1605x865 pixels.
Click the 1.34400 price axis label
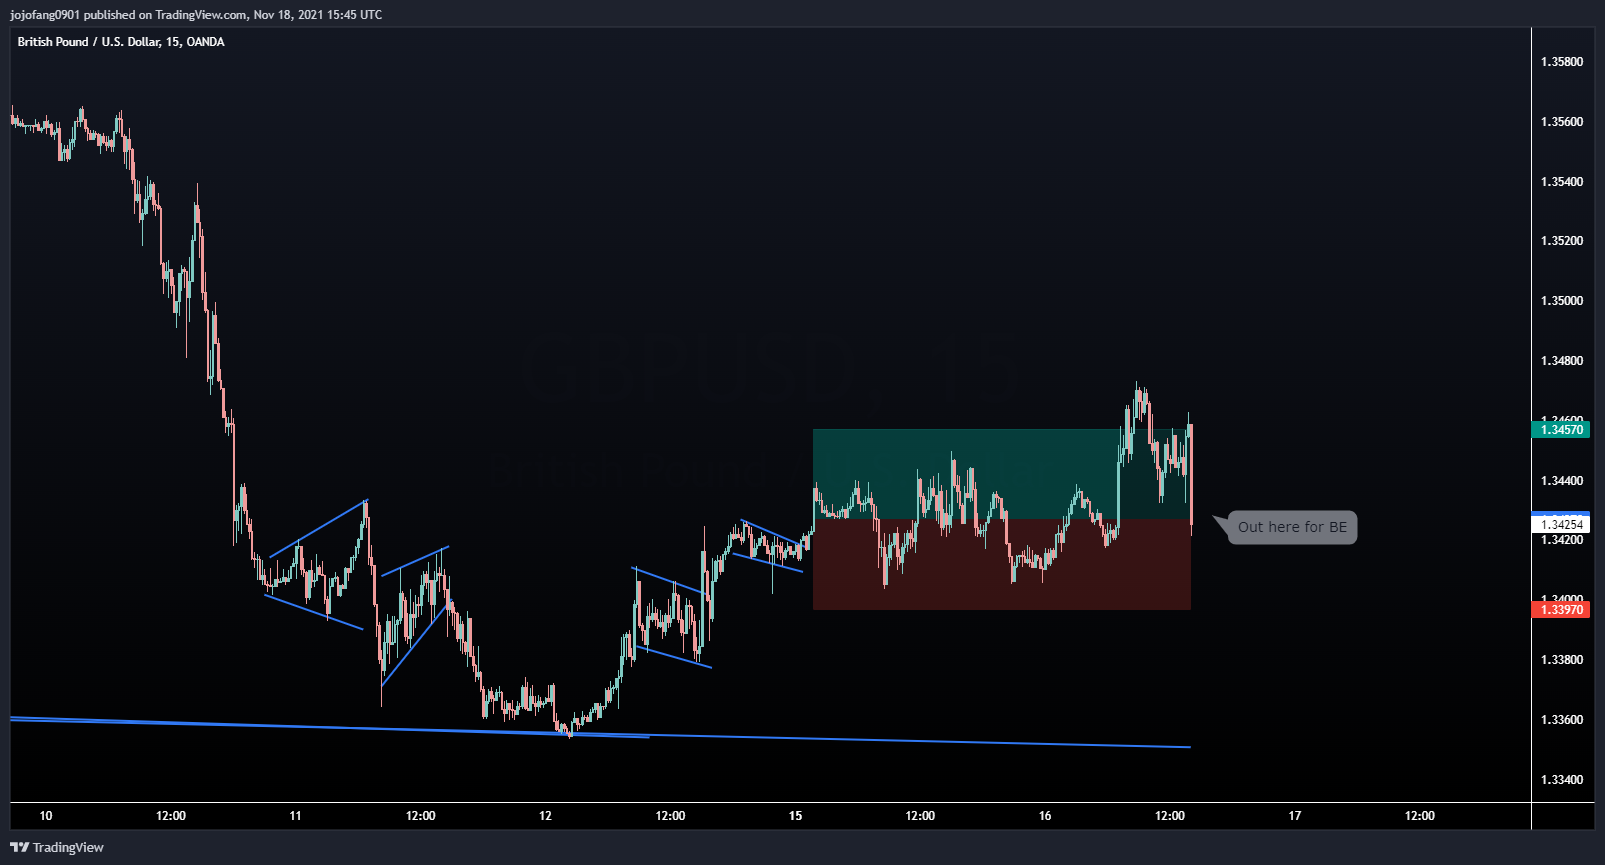(1562, 481)
